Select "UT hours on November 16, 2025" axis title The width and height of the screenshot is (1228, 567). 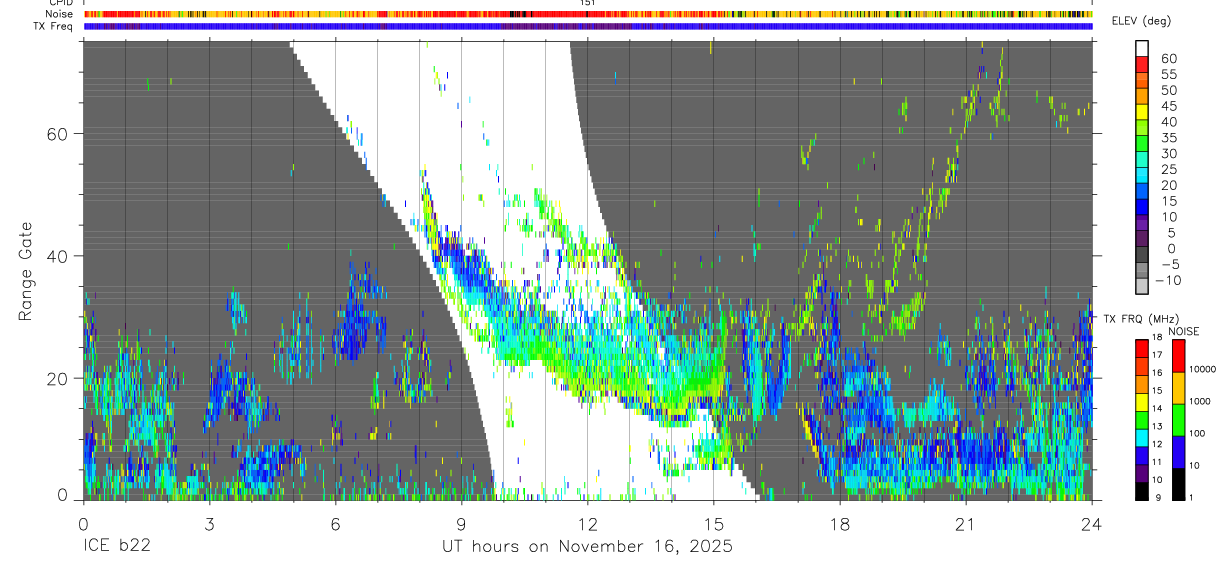click(x=588, y=547)
